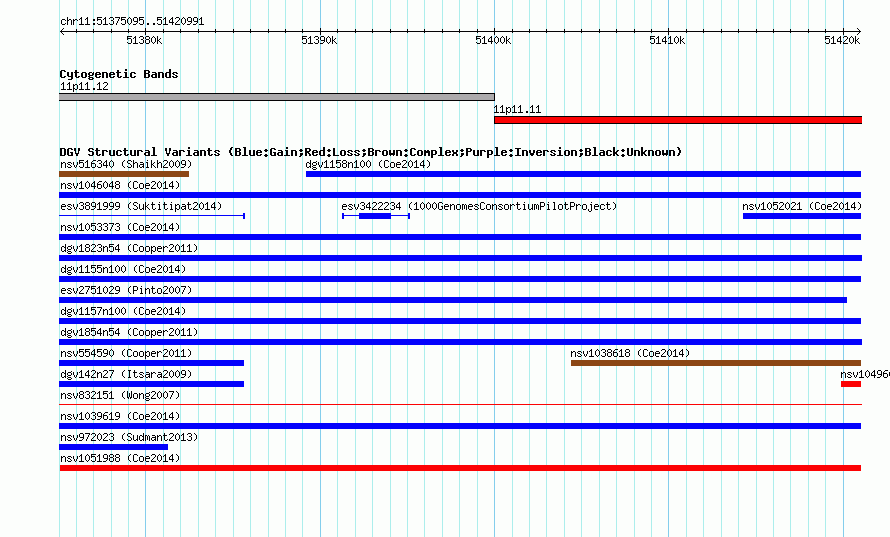Image resolution: width=890 pixels, height=537 pixels.
Task: Click the 51390k ruler tick label
Action: [319, 40]
